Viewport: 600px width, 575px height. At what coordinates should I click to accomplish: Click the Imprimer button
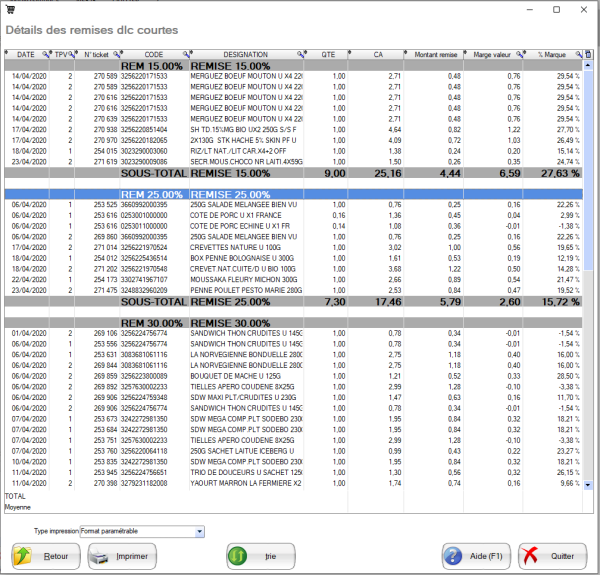click(122, 556)
